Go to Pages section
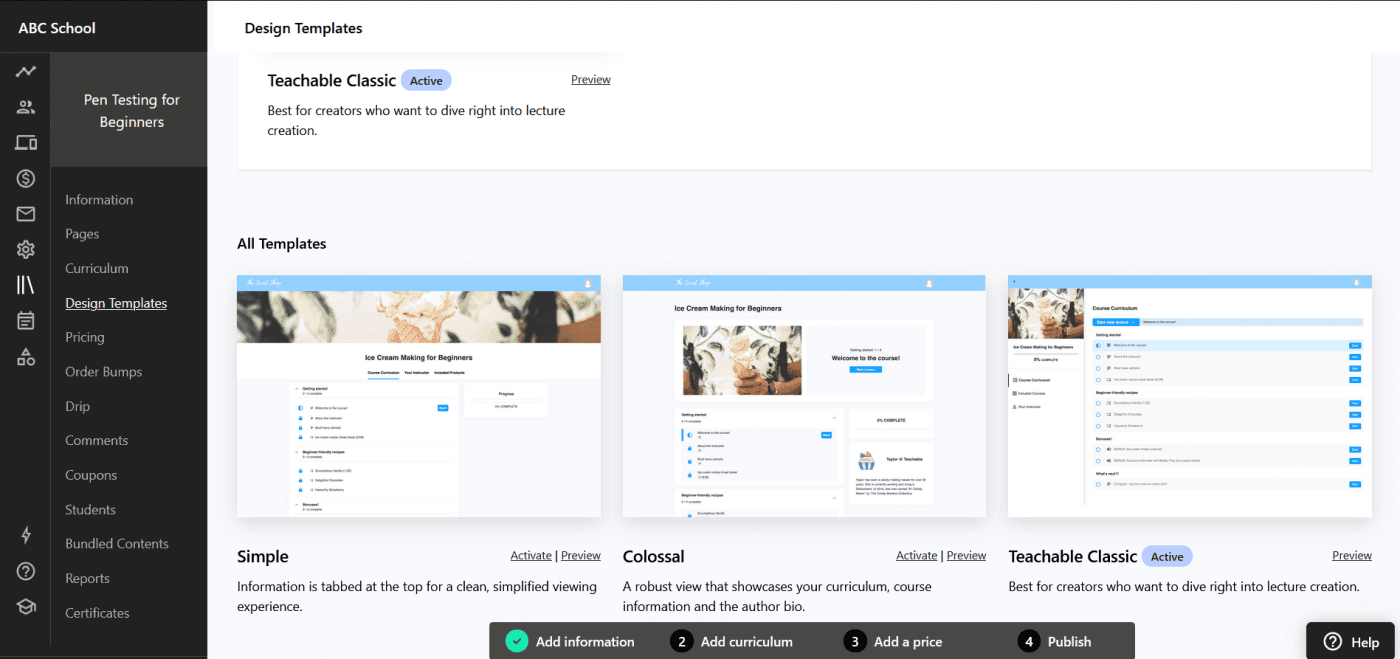The height and width of the screenshot is (659, 1400). tap(82, 234)
